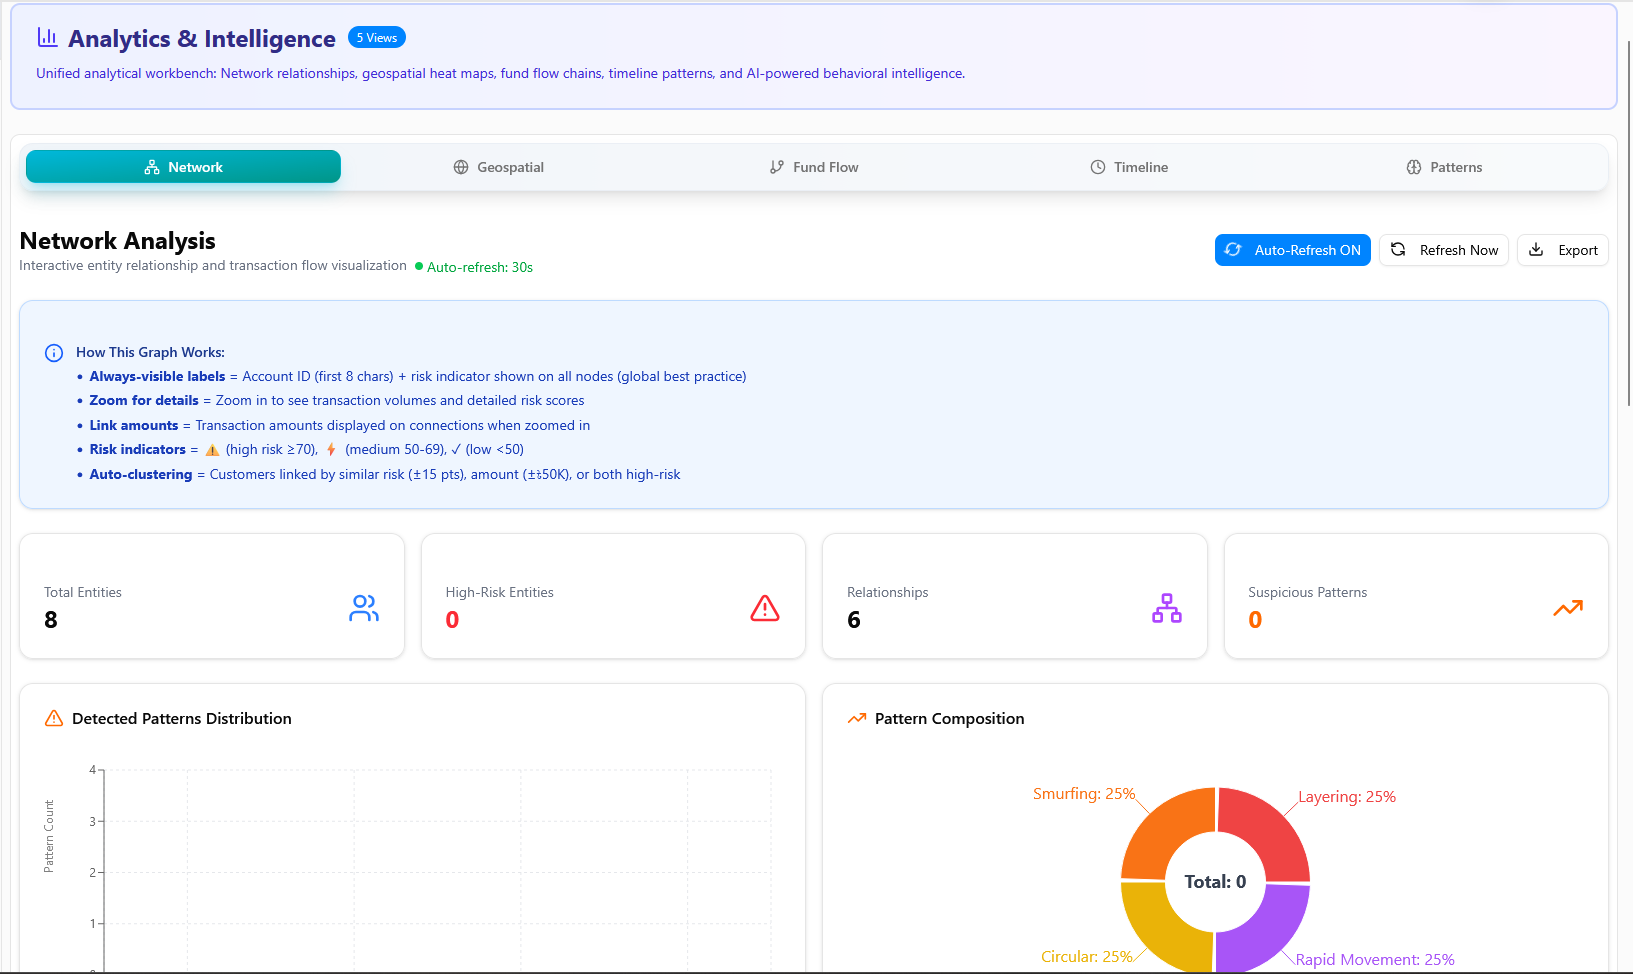Click the page vertical scrollbar
This screenshot has width=1633, height=974.
(x=1628, y=220)
